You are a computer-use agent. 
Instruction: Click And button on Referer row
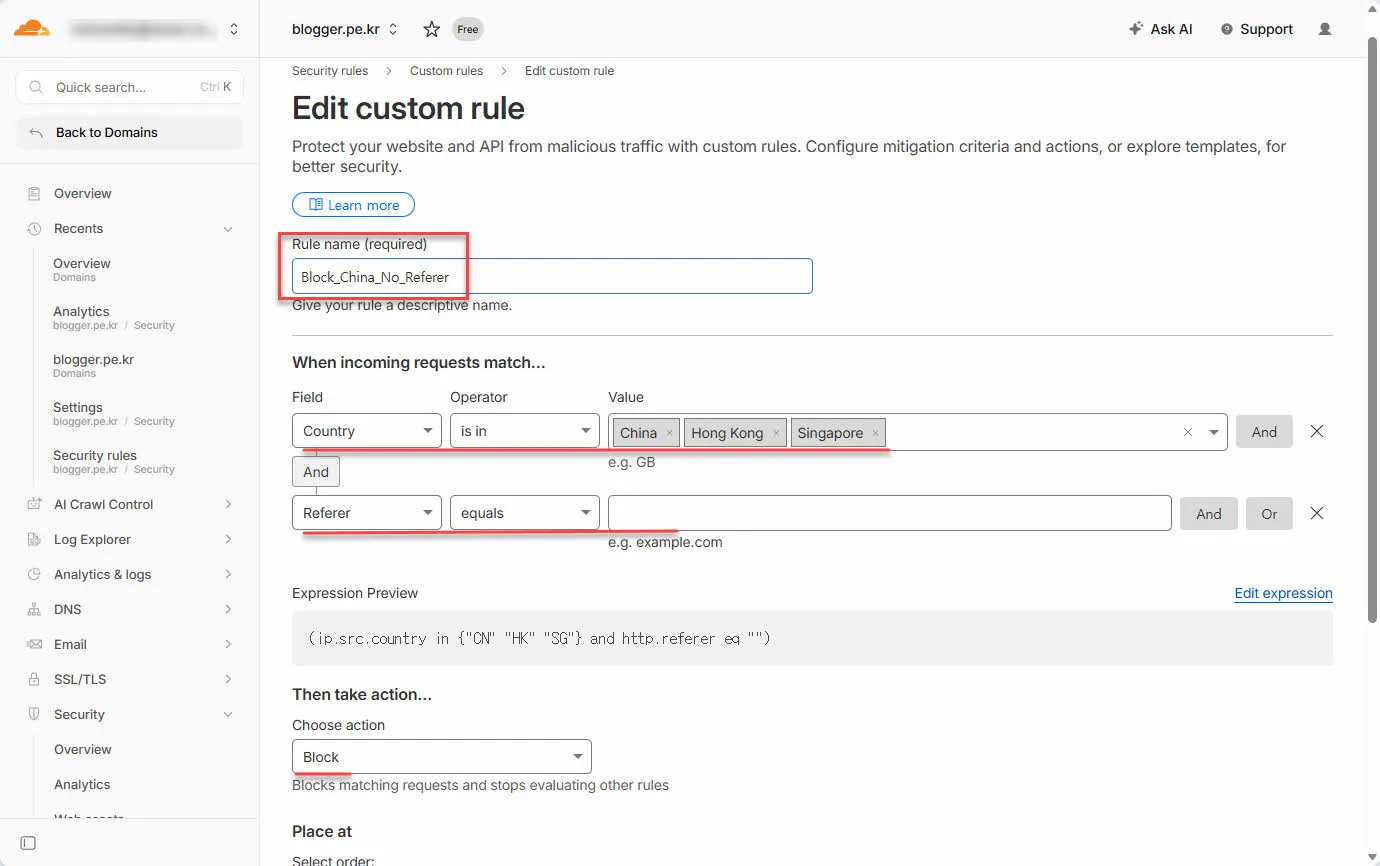(1209, 513)
